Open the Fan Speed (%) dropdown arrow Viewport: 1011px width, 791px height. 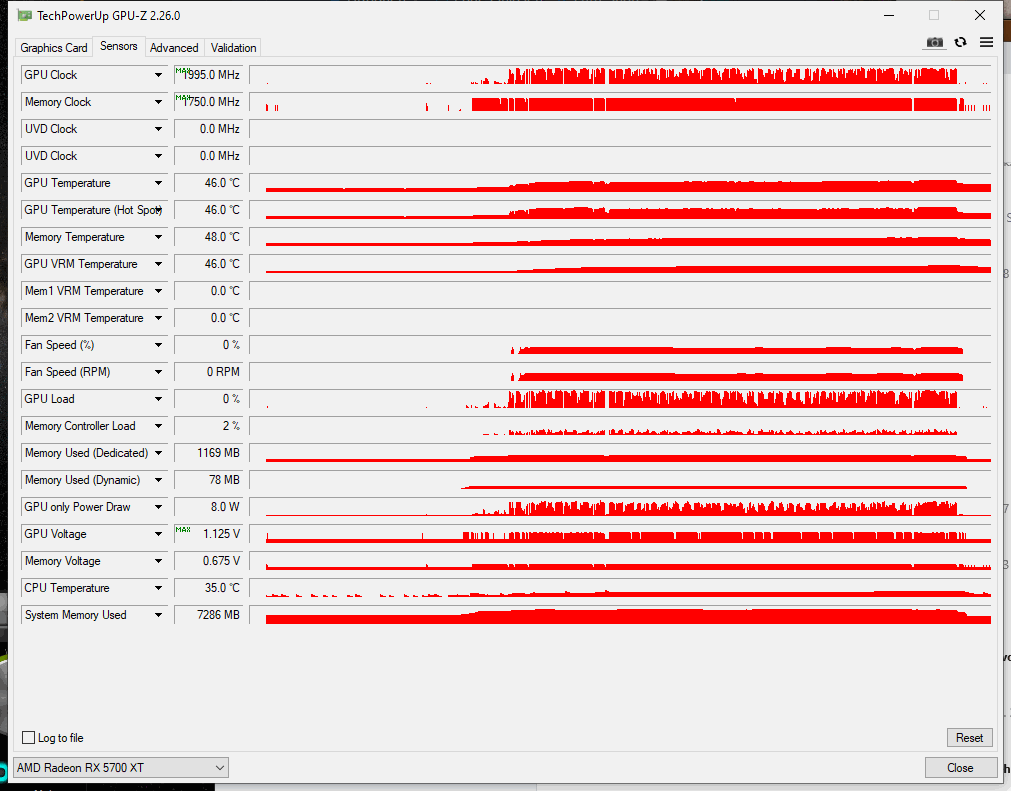click(x=159, y=346)
